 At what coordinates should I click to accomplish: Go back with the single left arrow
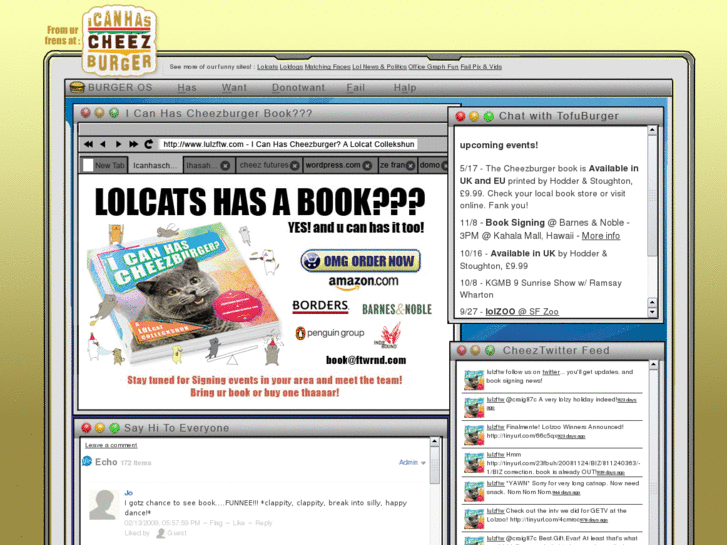(x=103, y=144)
